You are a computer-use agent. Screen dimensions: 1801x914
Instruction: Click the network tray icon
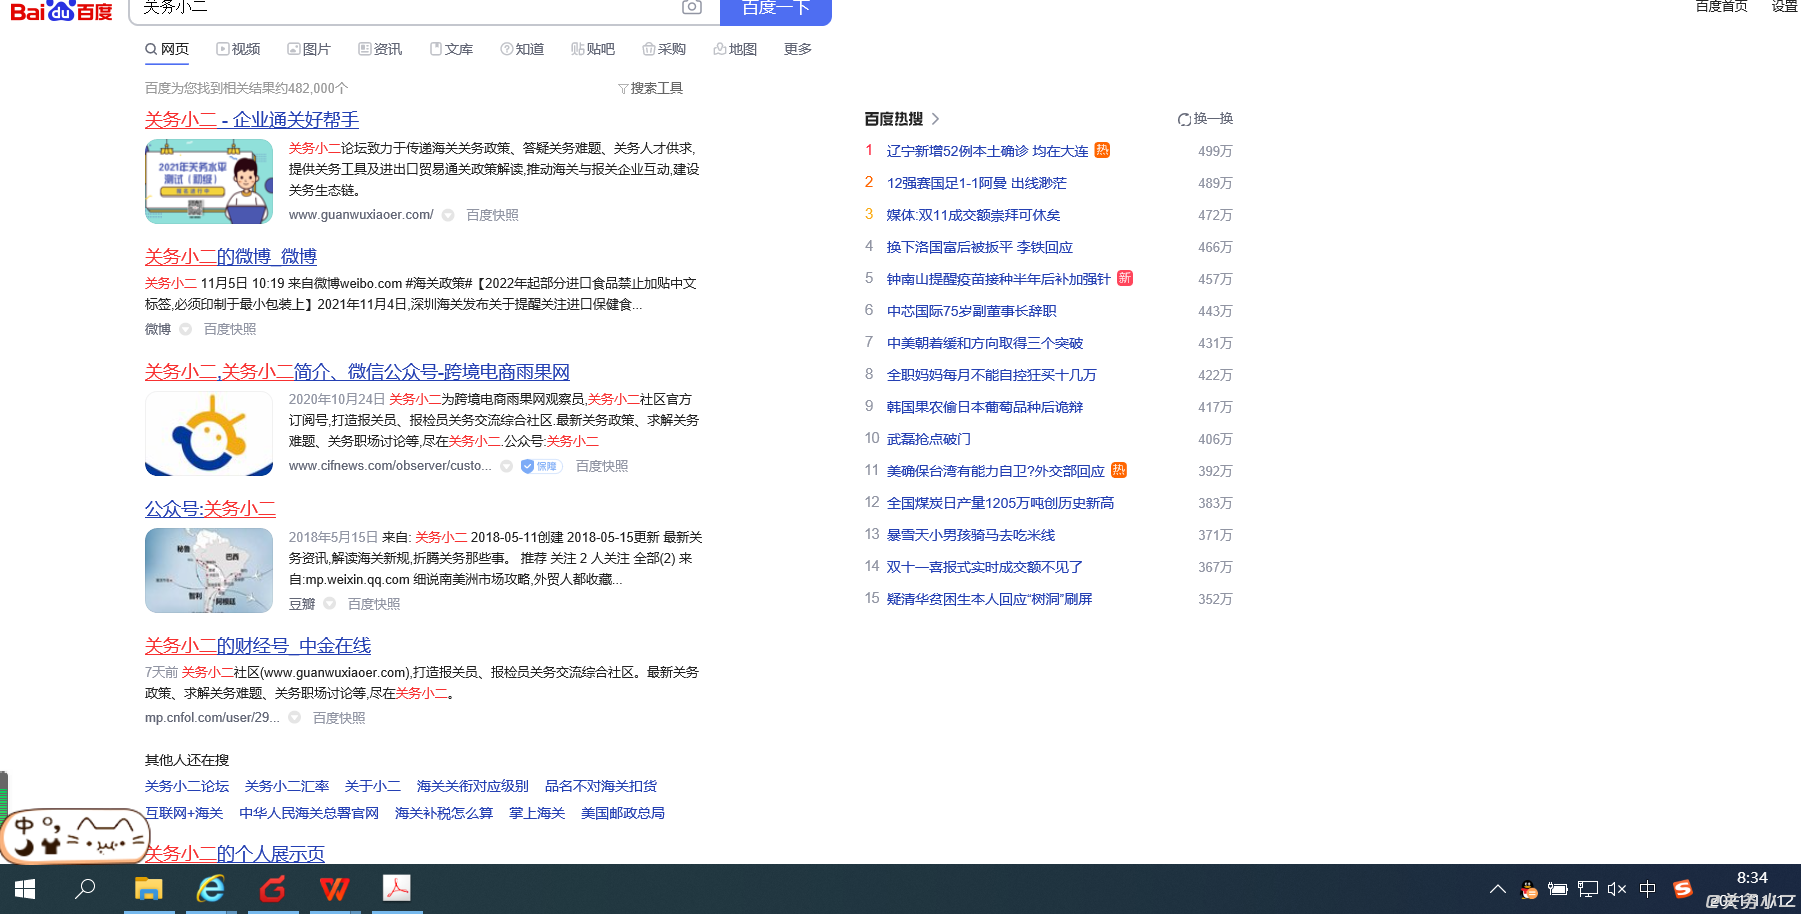(x=1587, y=889)
